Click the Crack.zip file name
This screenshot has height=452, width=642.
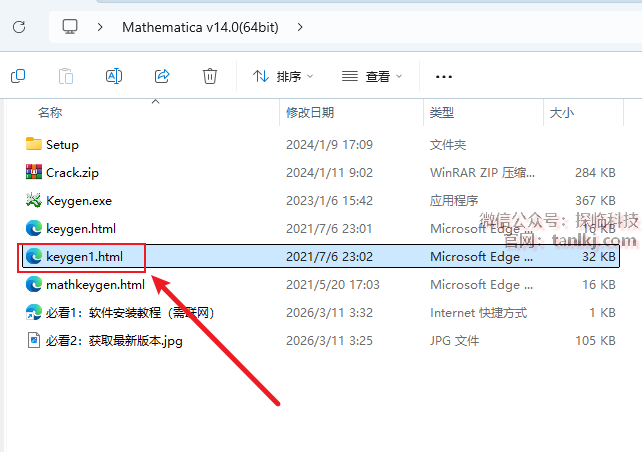pos(72,173)
